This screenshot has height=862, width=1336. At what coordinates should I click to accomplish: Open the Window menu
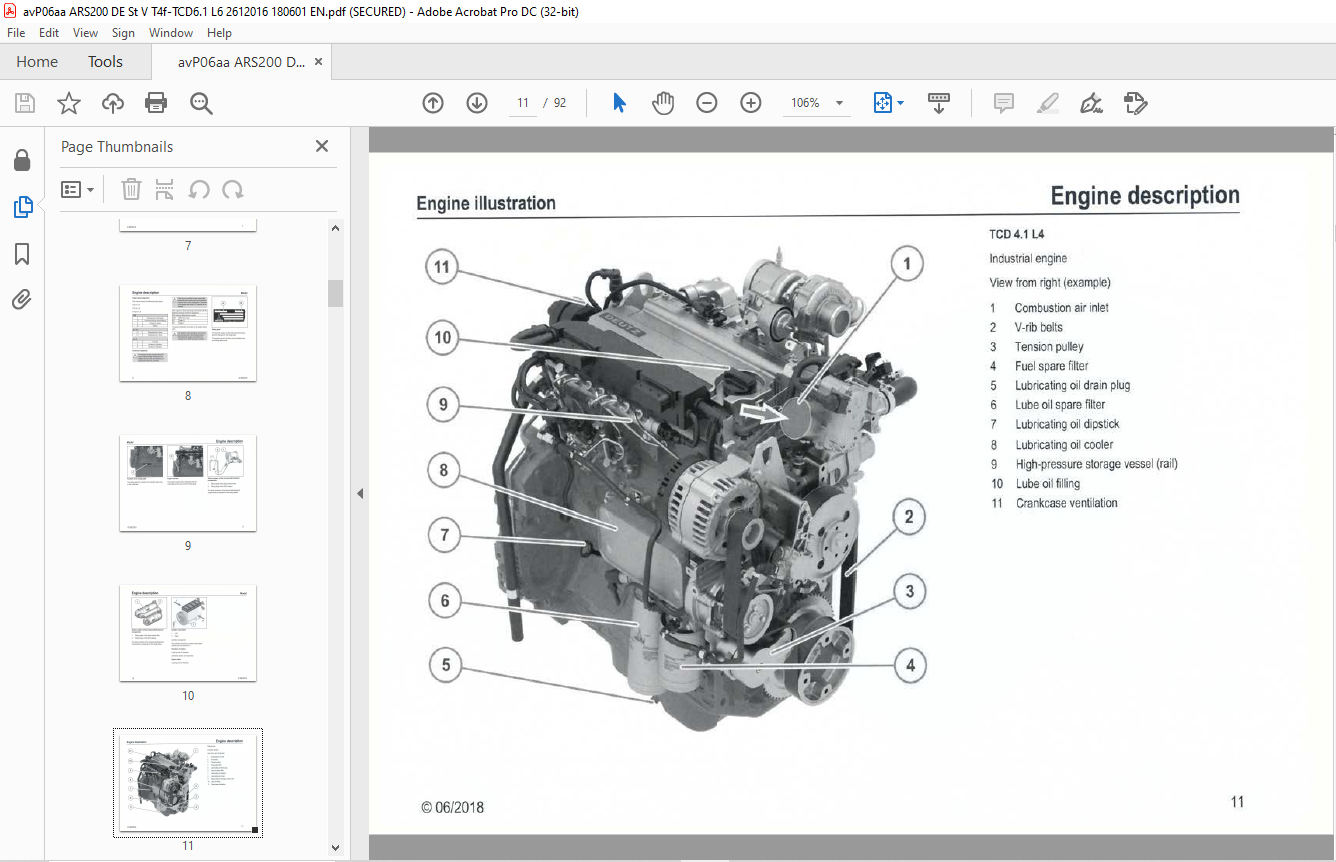(171, 33)
